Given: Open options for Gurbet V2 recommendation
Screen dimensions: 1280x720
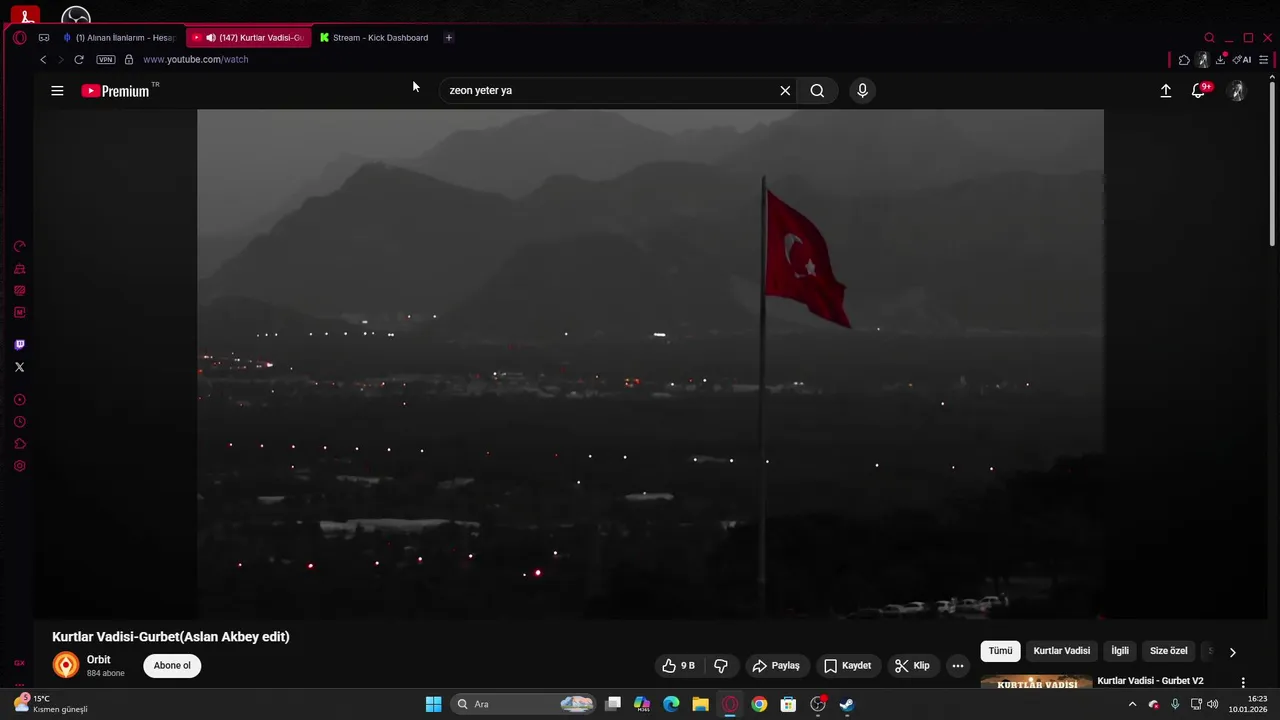Looking at the screenshot, I should point(1243,682).
